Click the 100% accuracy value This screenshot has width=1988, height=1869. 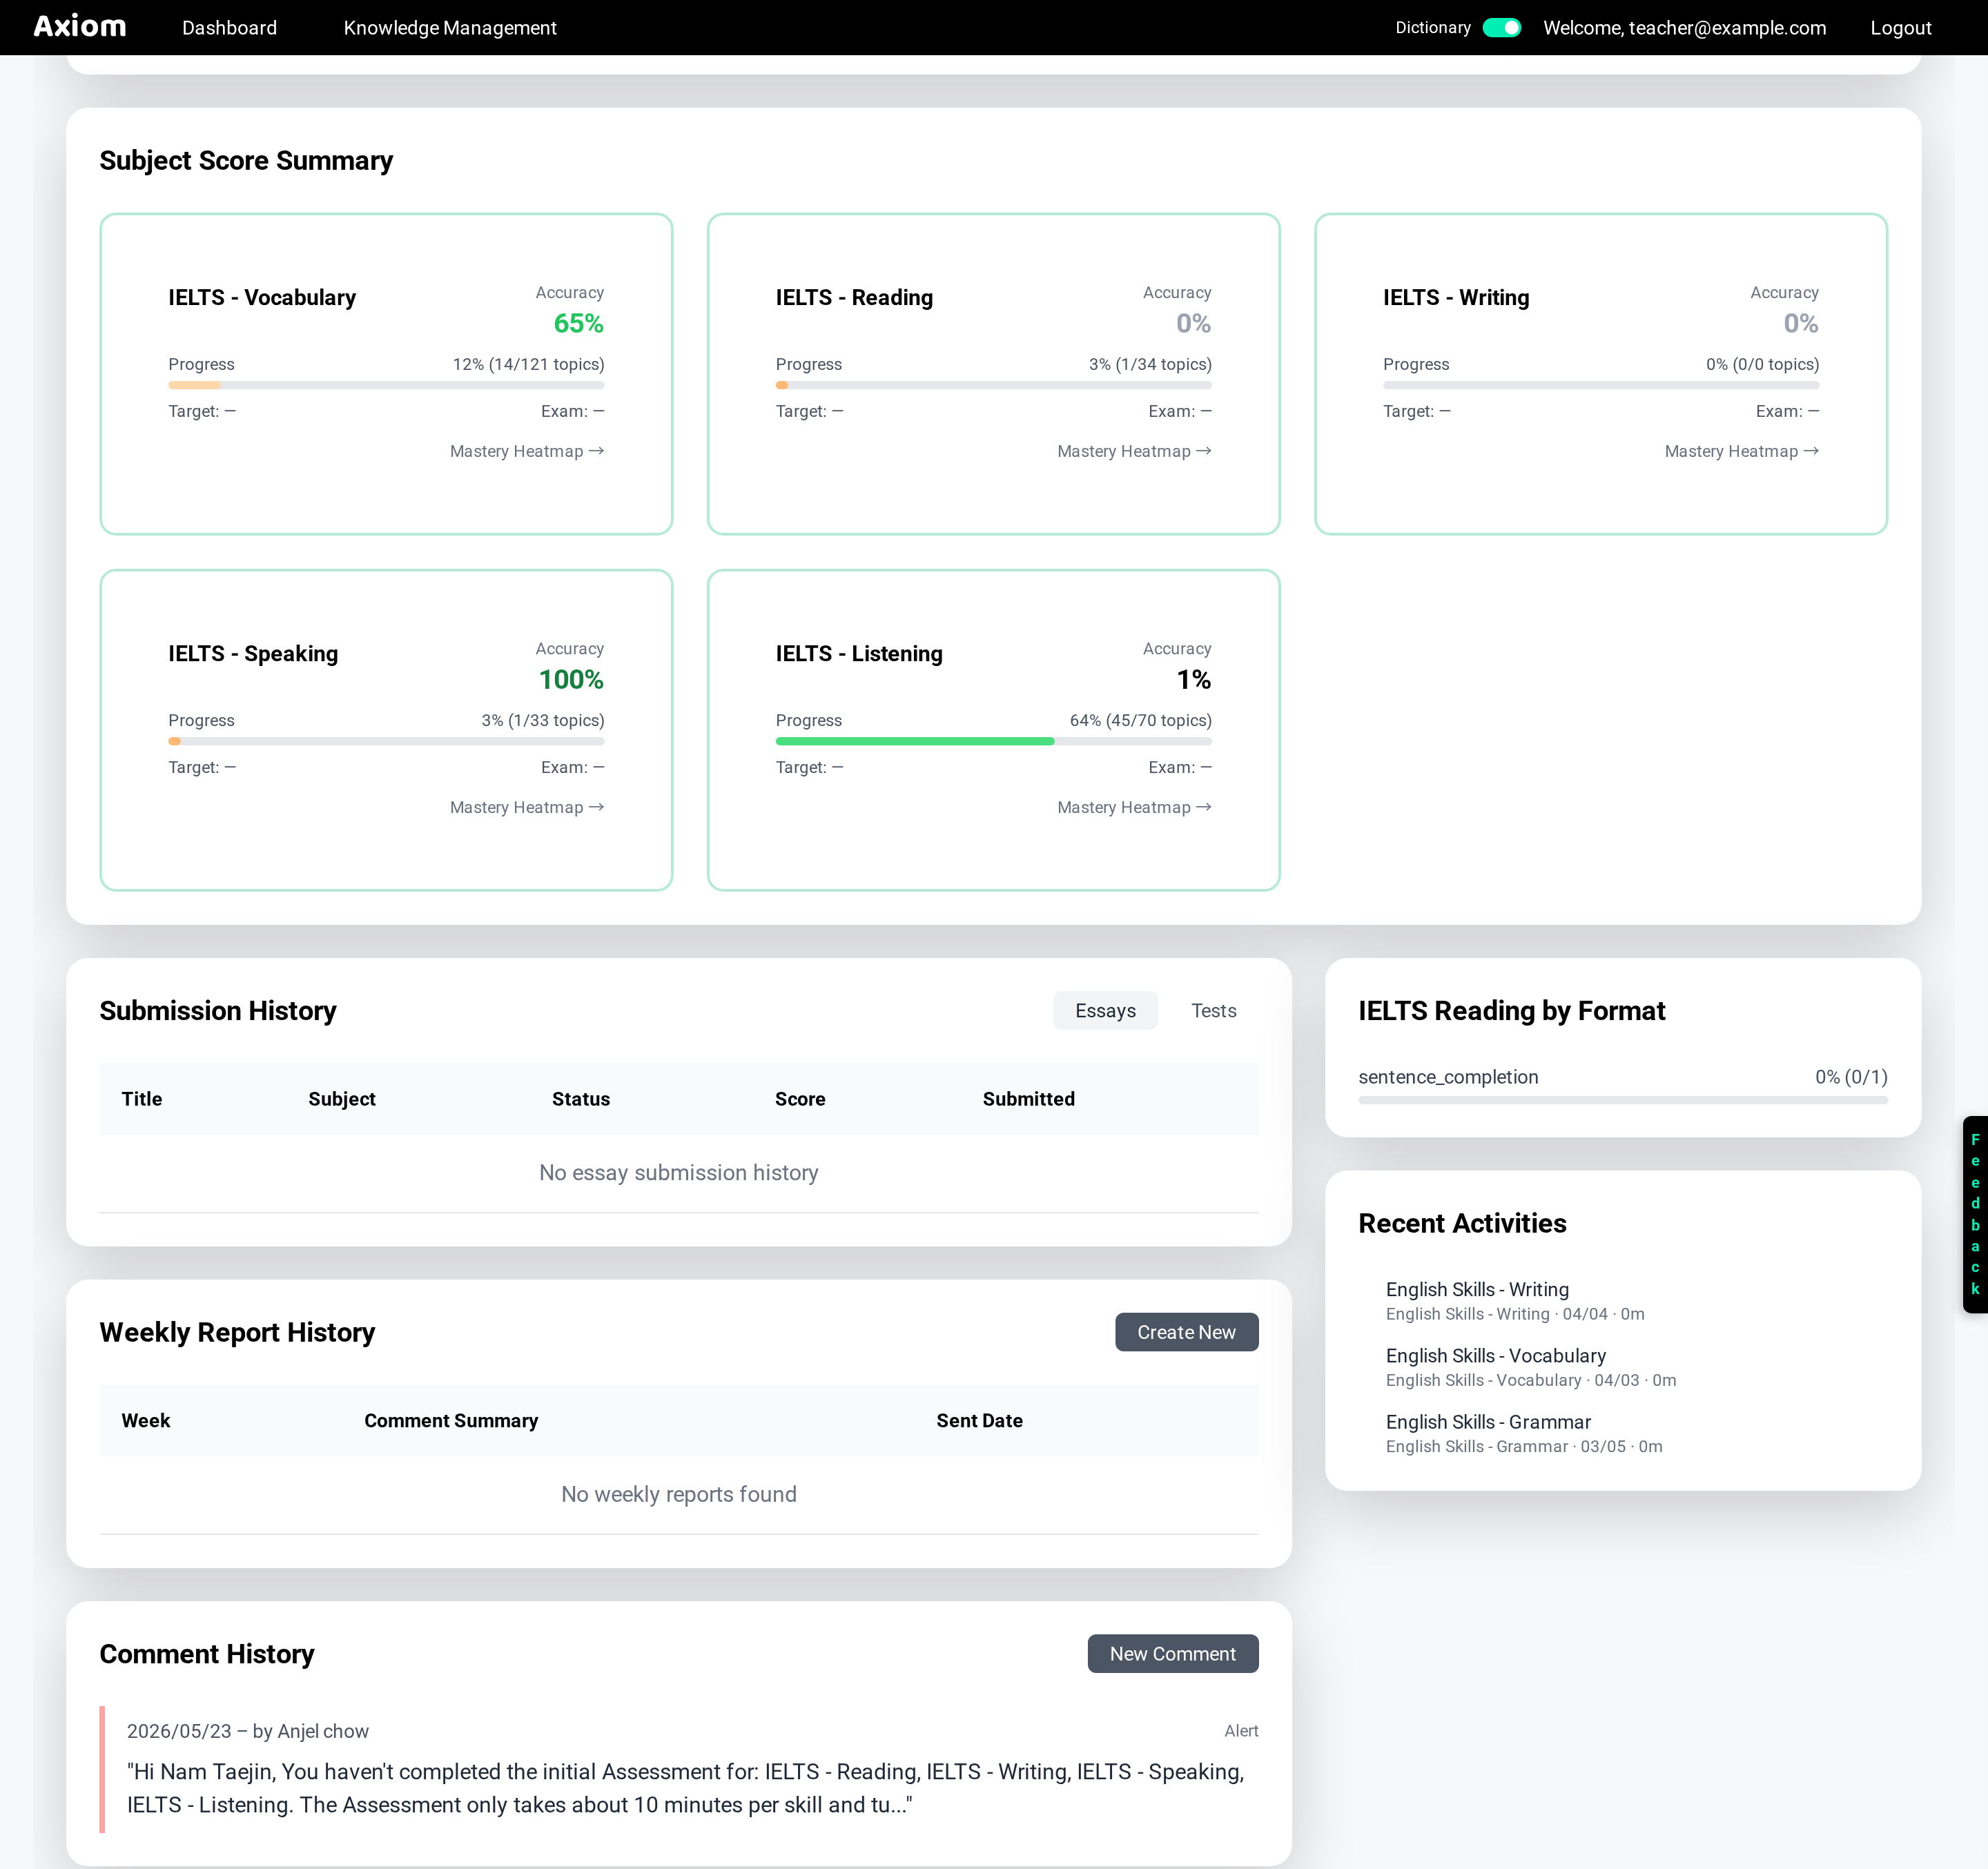pyautogui.click(x=571, y=679)
